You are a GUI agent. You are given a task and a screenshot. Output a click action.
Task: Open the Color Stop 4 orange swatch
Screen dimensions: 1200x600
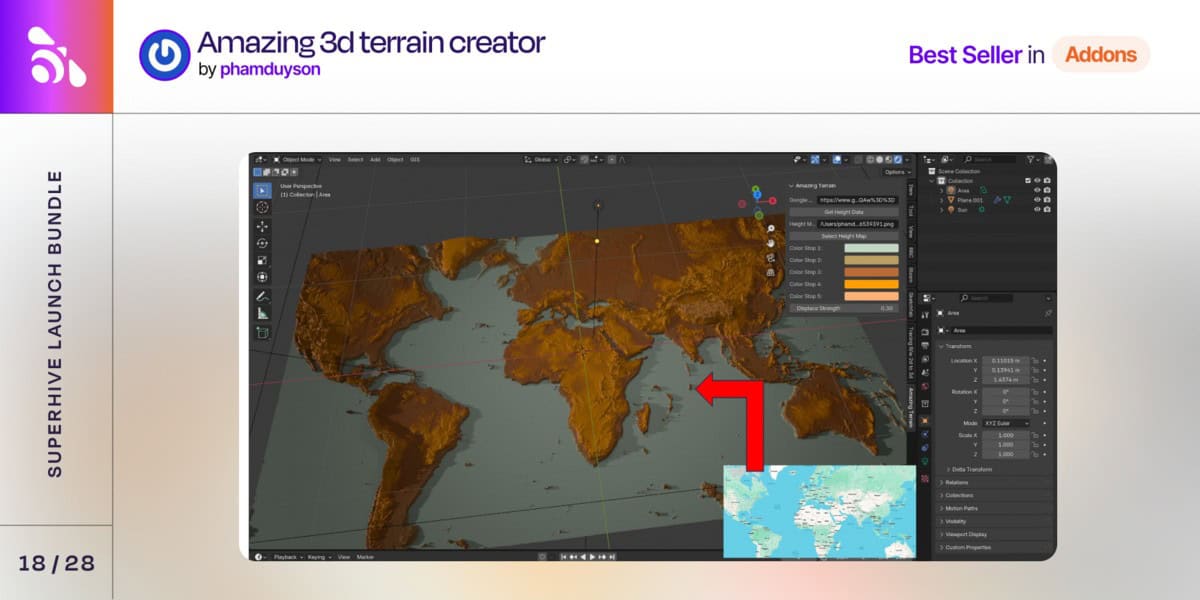[871, 284]
